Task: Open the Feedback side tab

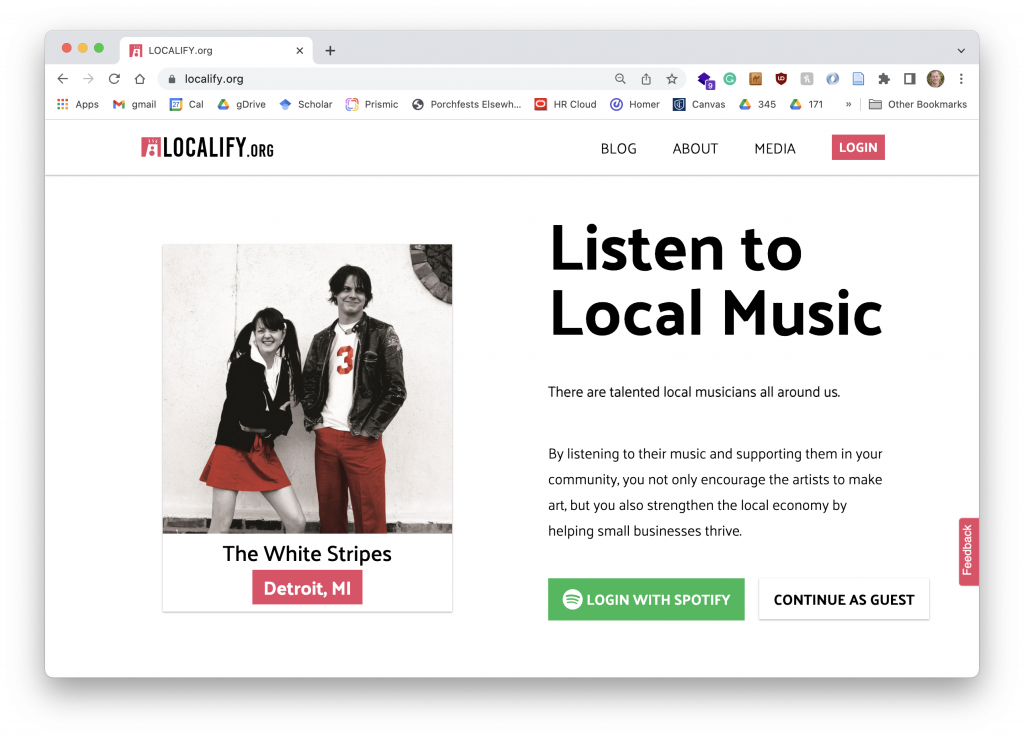Action: tap(968, 552)
